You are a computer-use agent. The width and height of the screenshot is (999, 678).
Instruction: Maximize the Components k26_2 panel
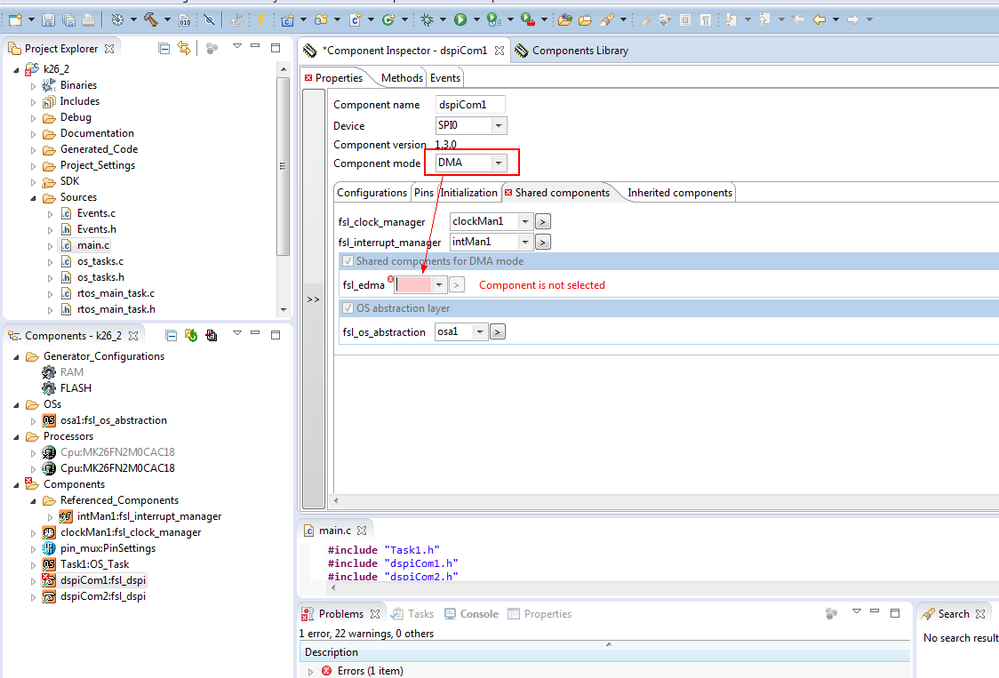point(275,335)
